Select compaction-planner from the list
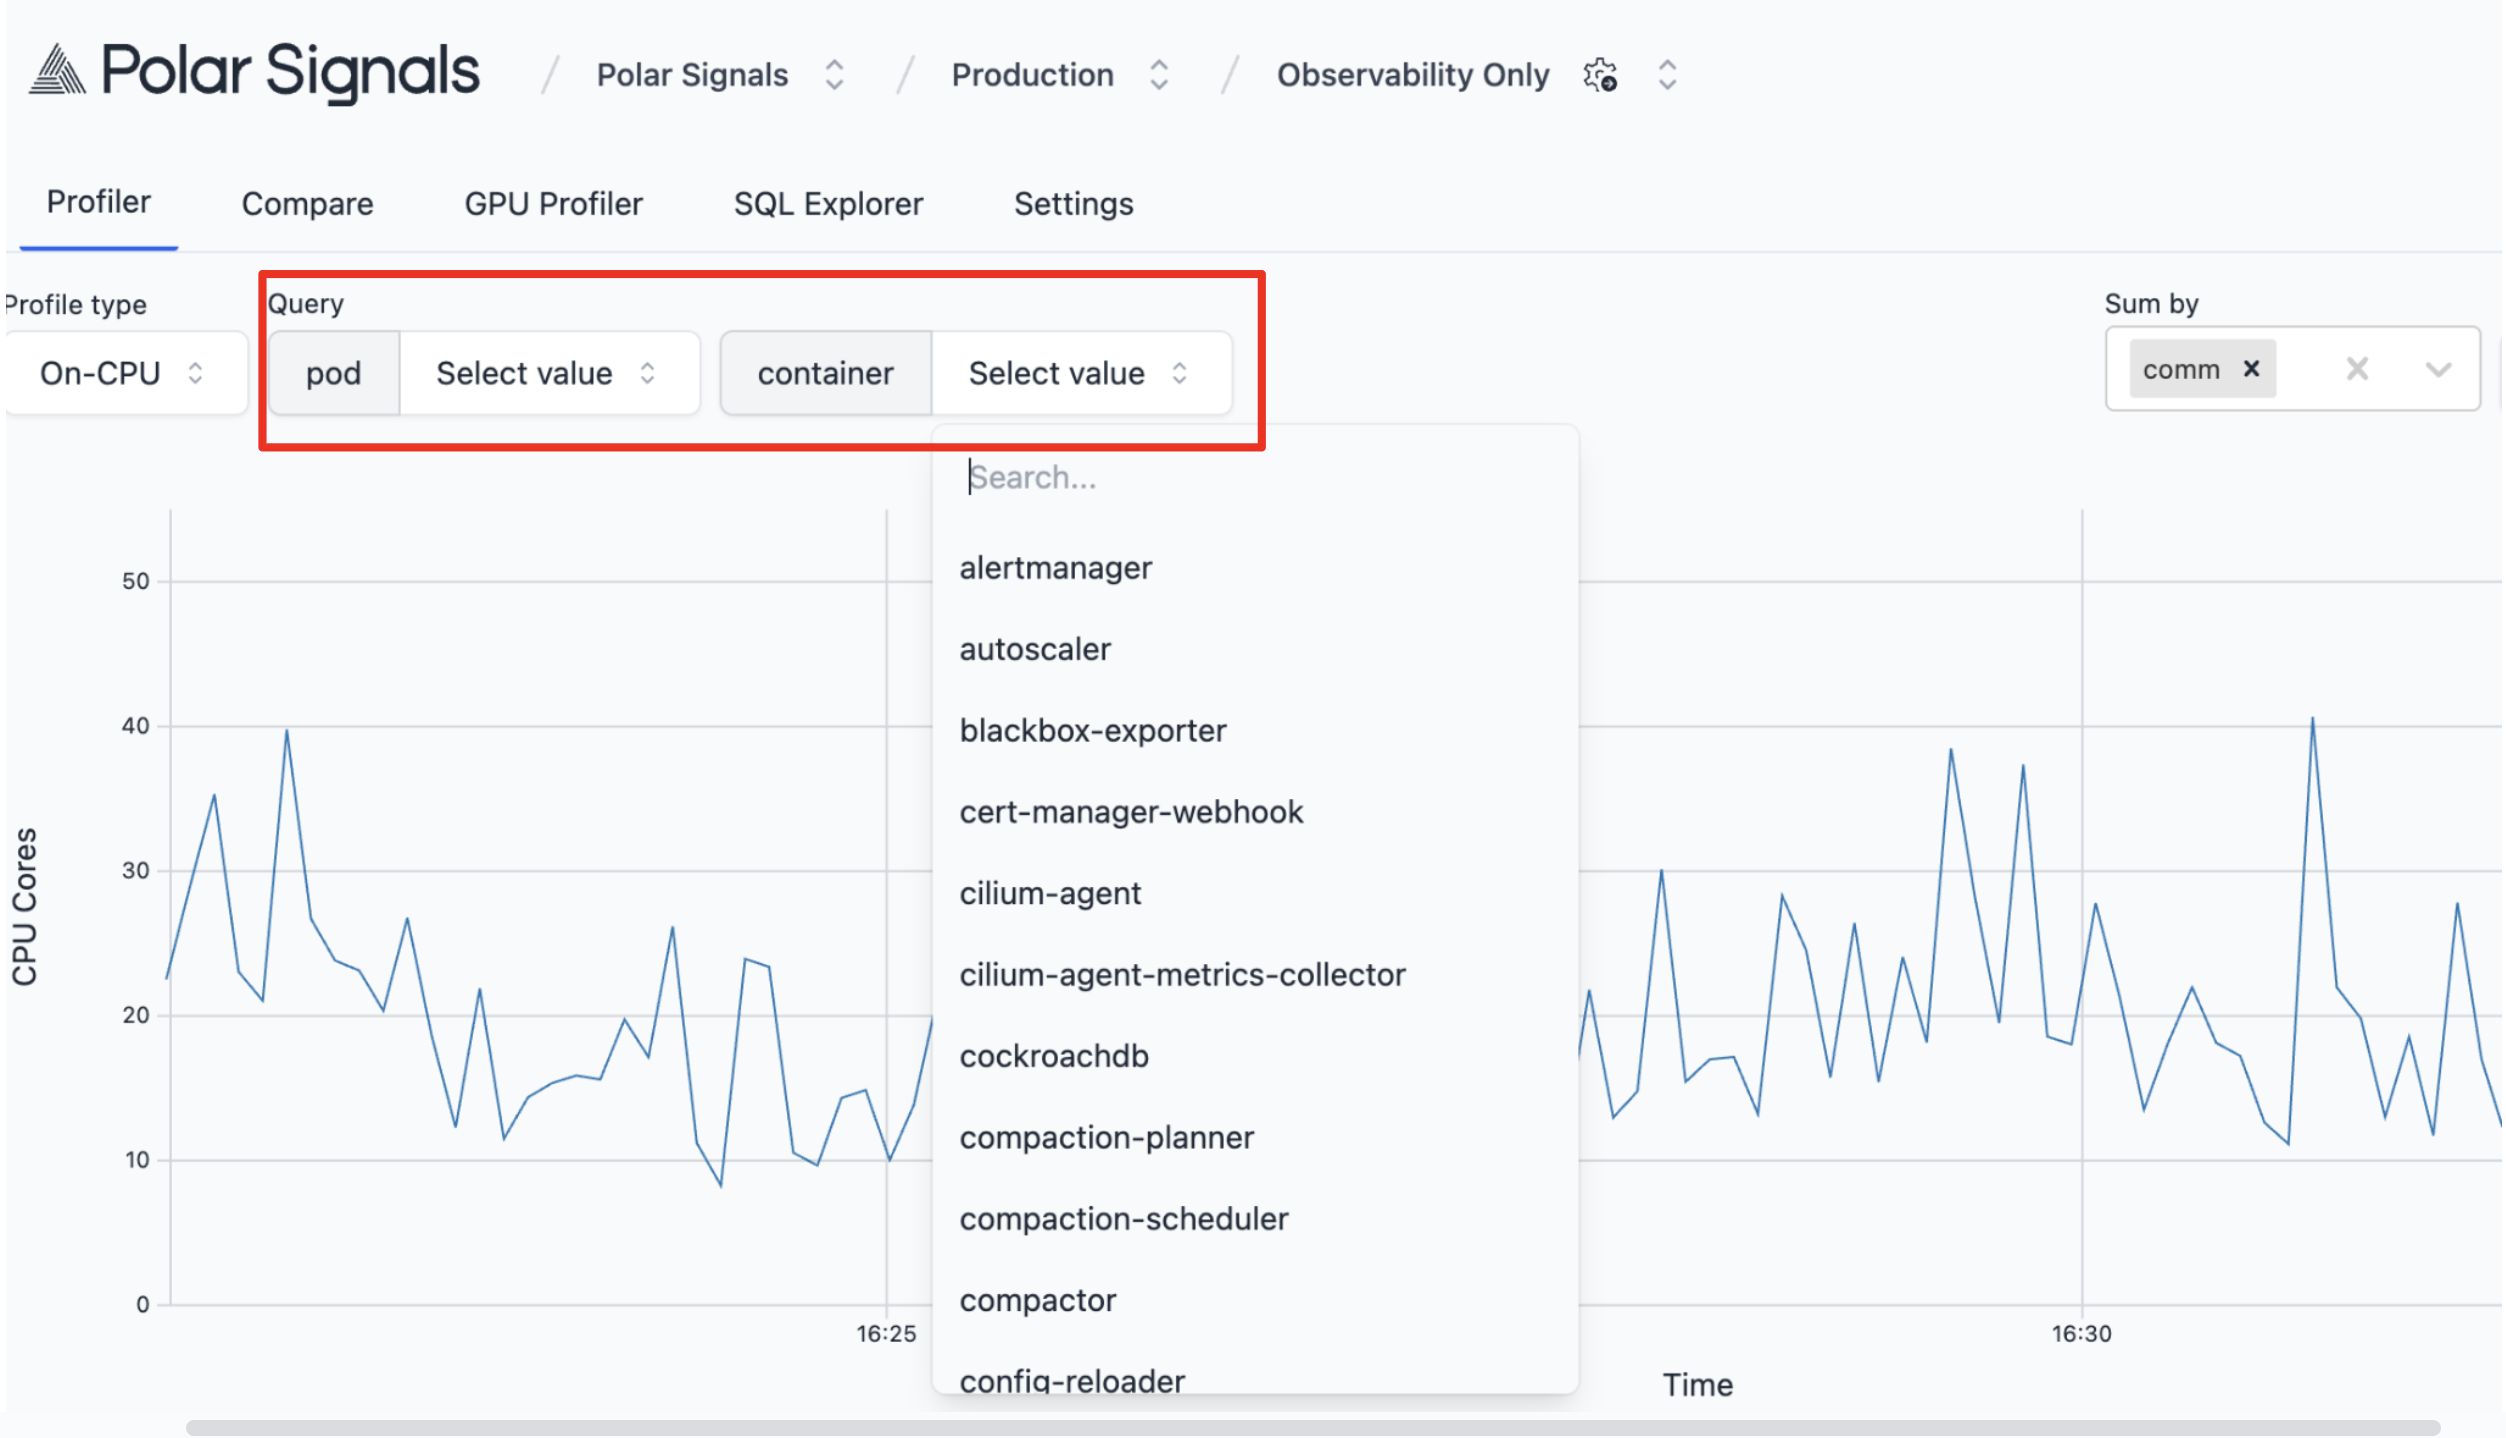 tap(1255, 1137)
